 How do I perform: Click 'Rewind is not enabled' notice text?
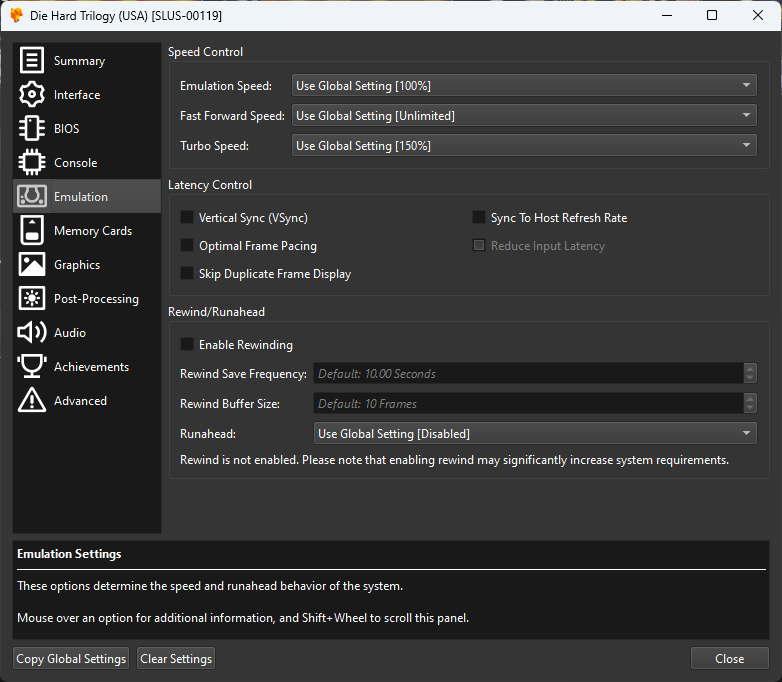coord(454,459)
